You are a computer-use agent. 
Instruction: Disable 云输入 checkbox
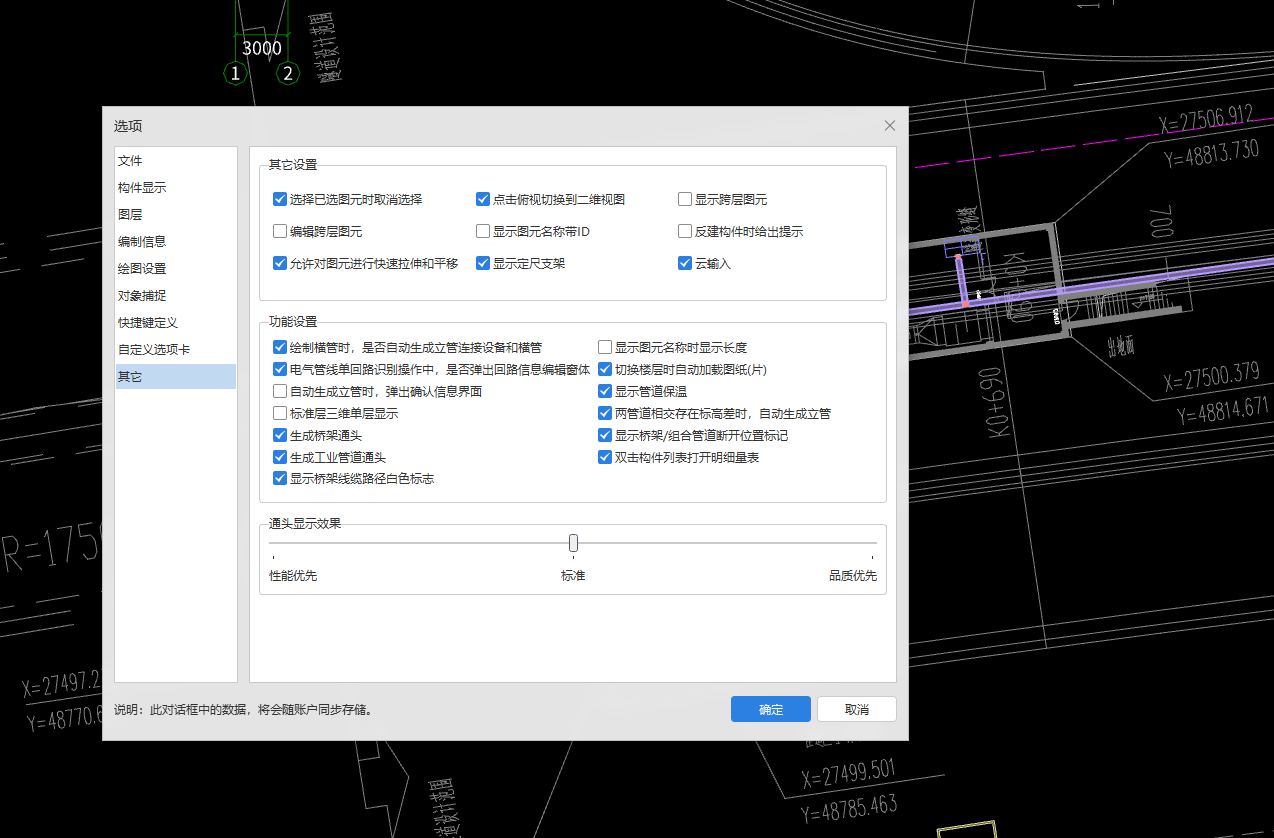tap(685, 263)
